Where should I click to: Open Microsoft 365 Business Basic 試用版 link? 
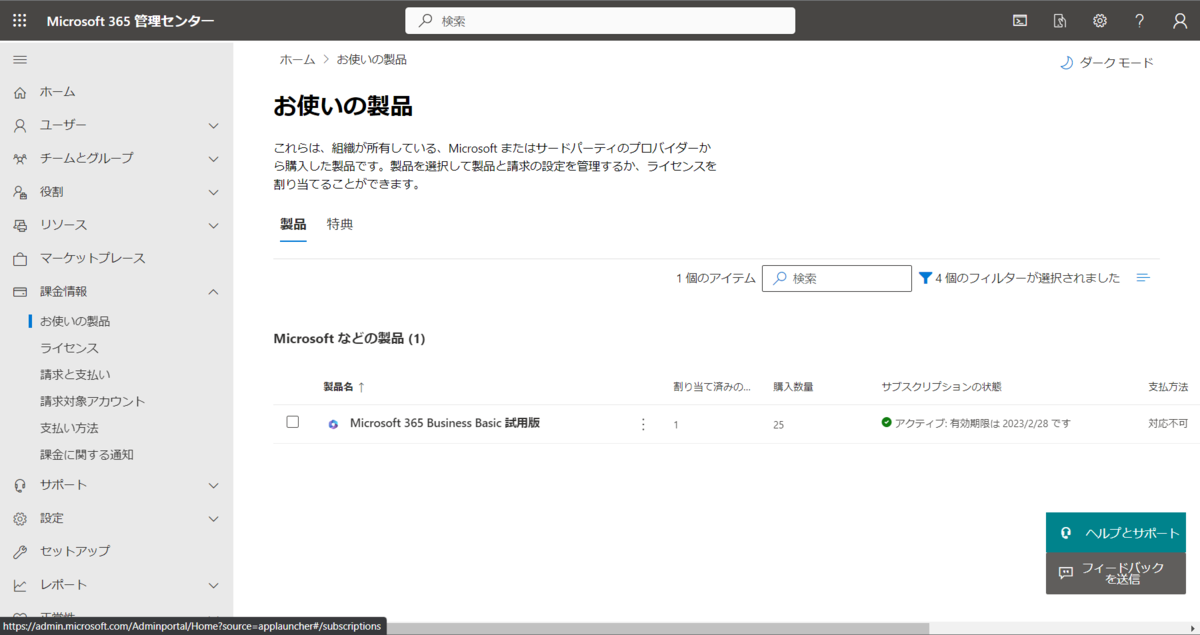pyautogui.click(x=445, y=423)
